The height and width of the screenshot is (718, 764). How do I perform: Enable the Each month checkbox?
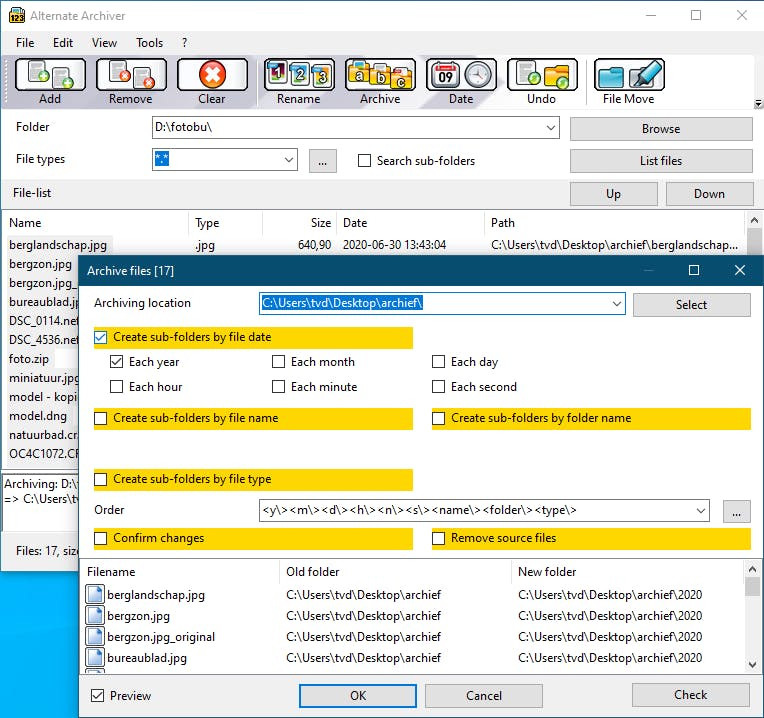tap(278, 361)
